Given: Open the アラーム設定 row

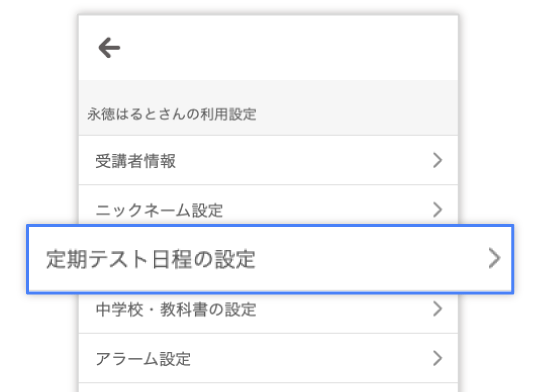Looking at the screenshot, I should tap(268, 358).
